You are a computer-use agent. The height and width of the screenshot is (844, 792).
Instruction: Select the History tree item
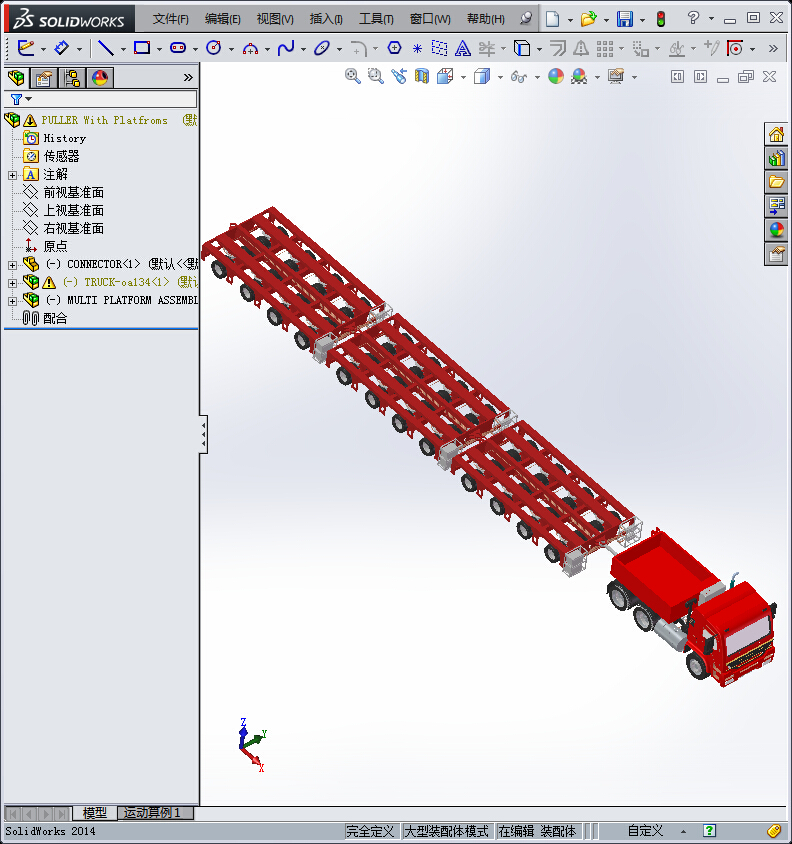tap(65, 138)
